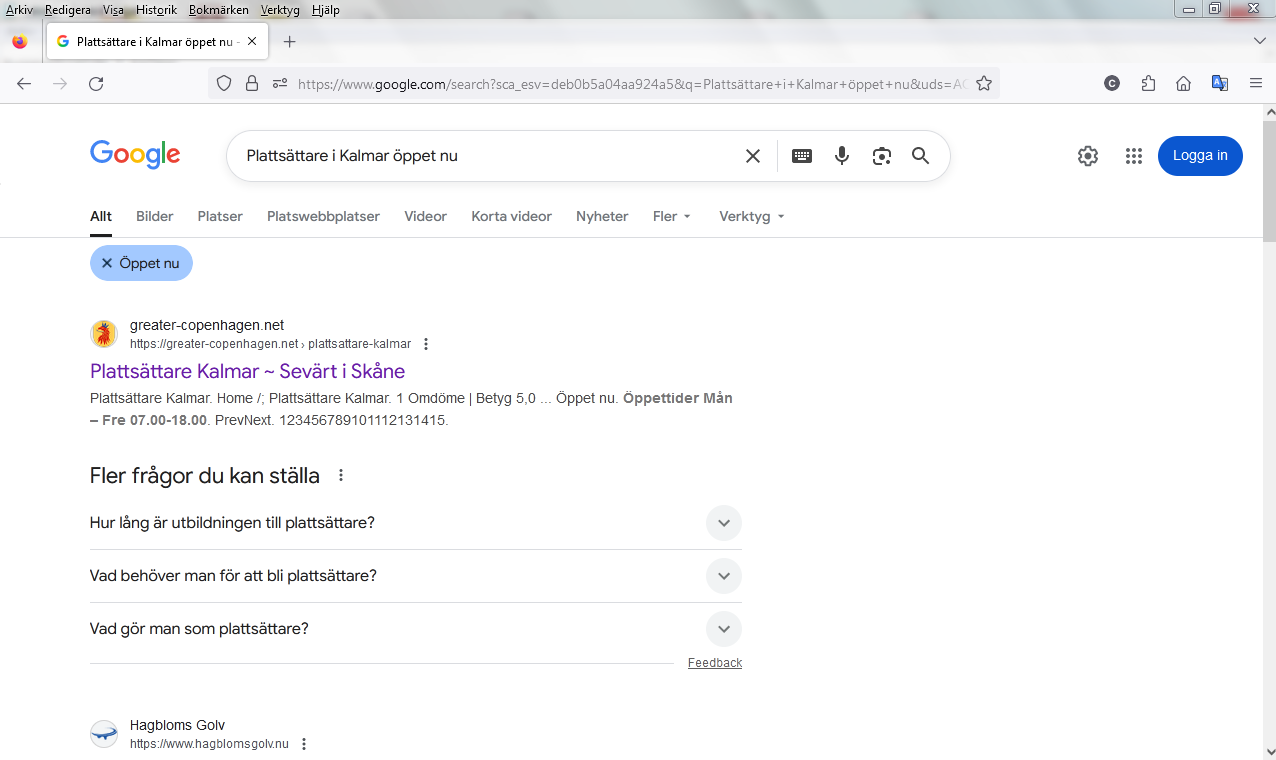Click the magnifying glass search icon

pos(920,156)
